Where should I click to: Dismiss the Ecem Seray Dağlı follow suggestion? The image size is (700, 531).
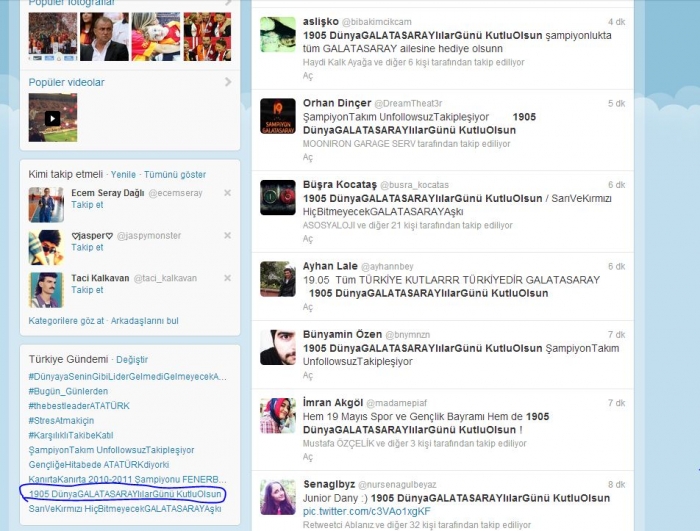coord(227,193)
